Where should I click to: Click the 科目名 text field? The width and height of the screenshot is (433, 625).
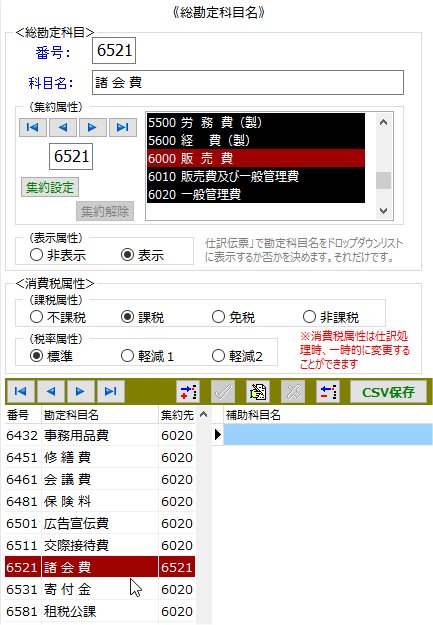point(248,83)
